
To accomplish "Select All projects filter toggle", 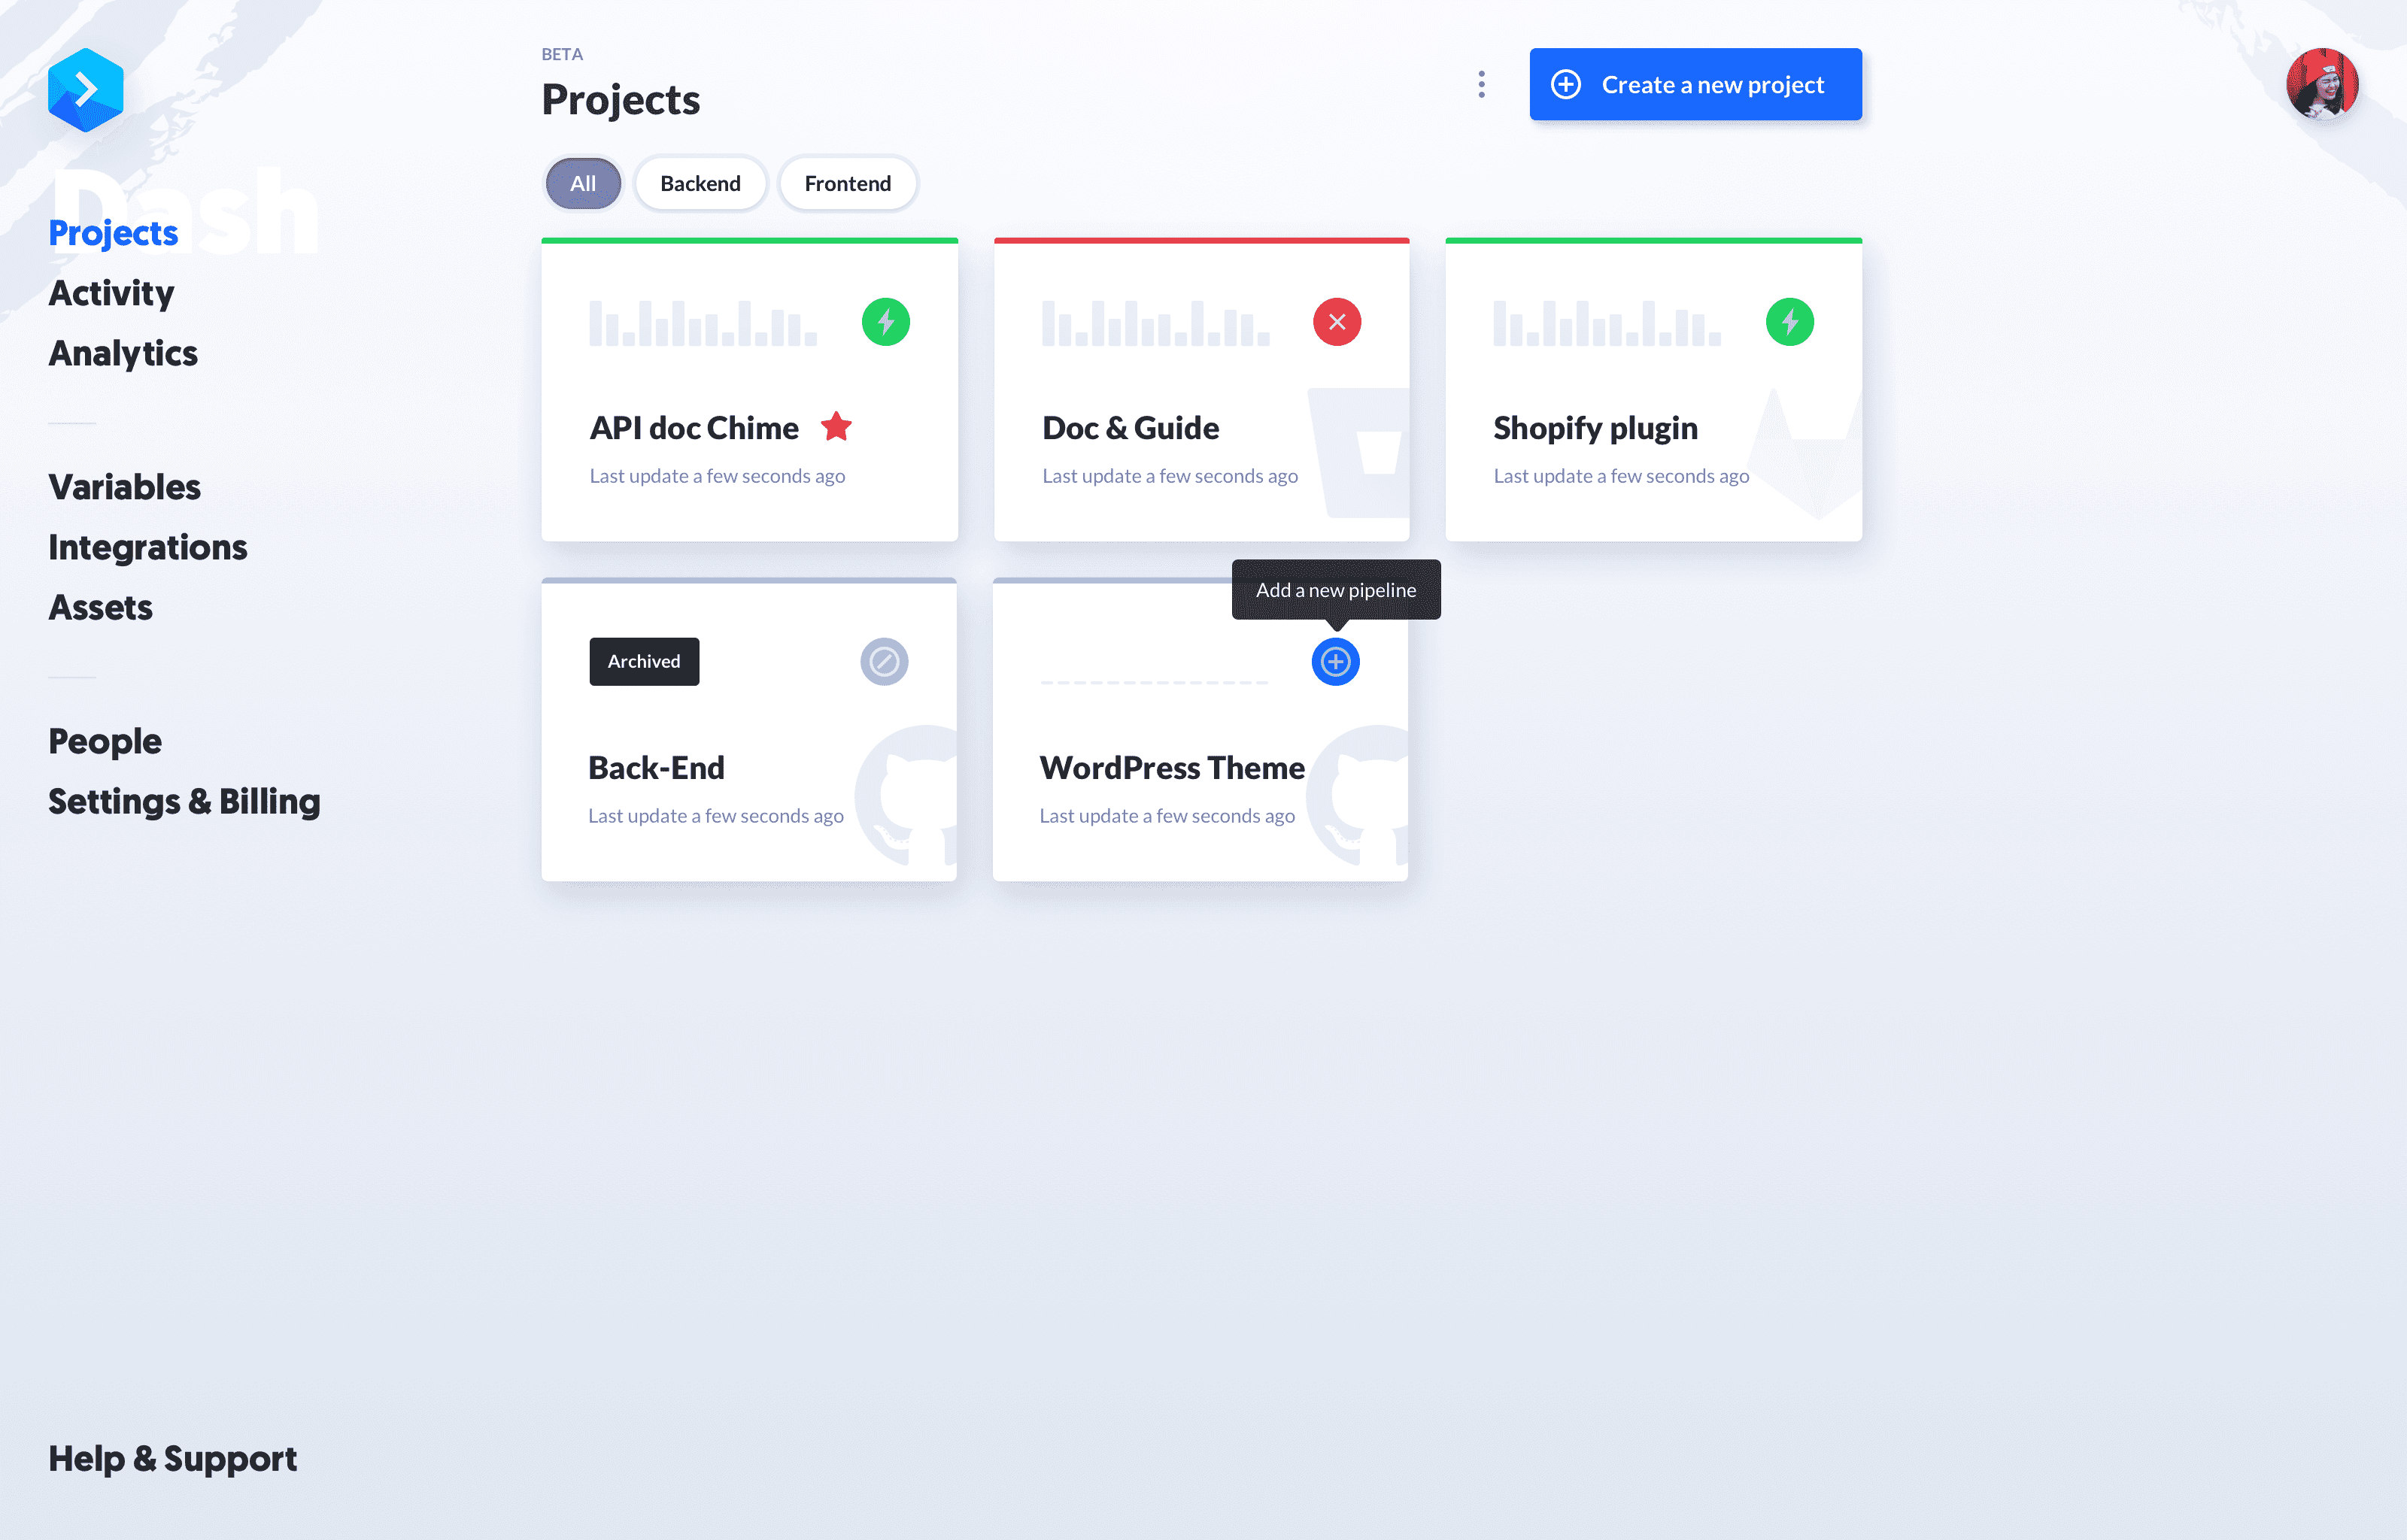I will (582, 183).
